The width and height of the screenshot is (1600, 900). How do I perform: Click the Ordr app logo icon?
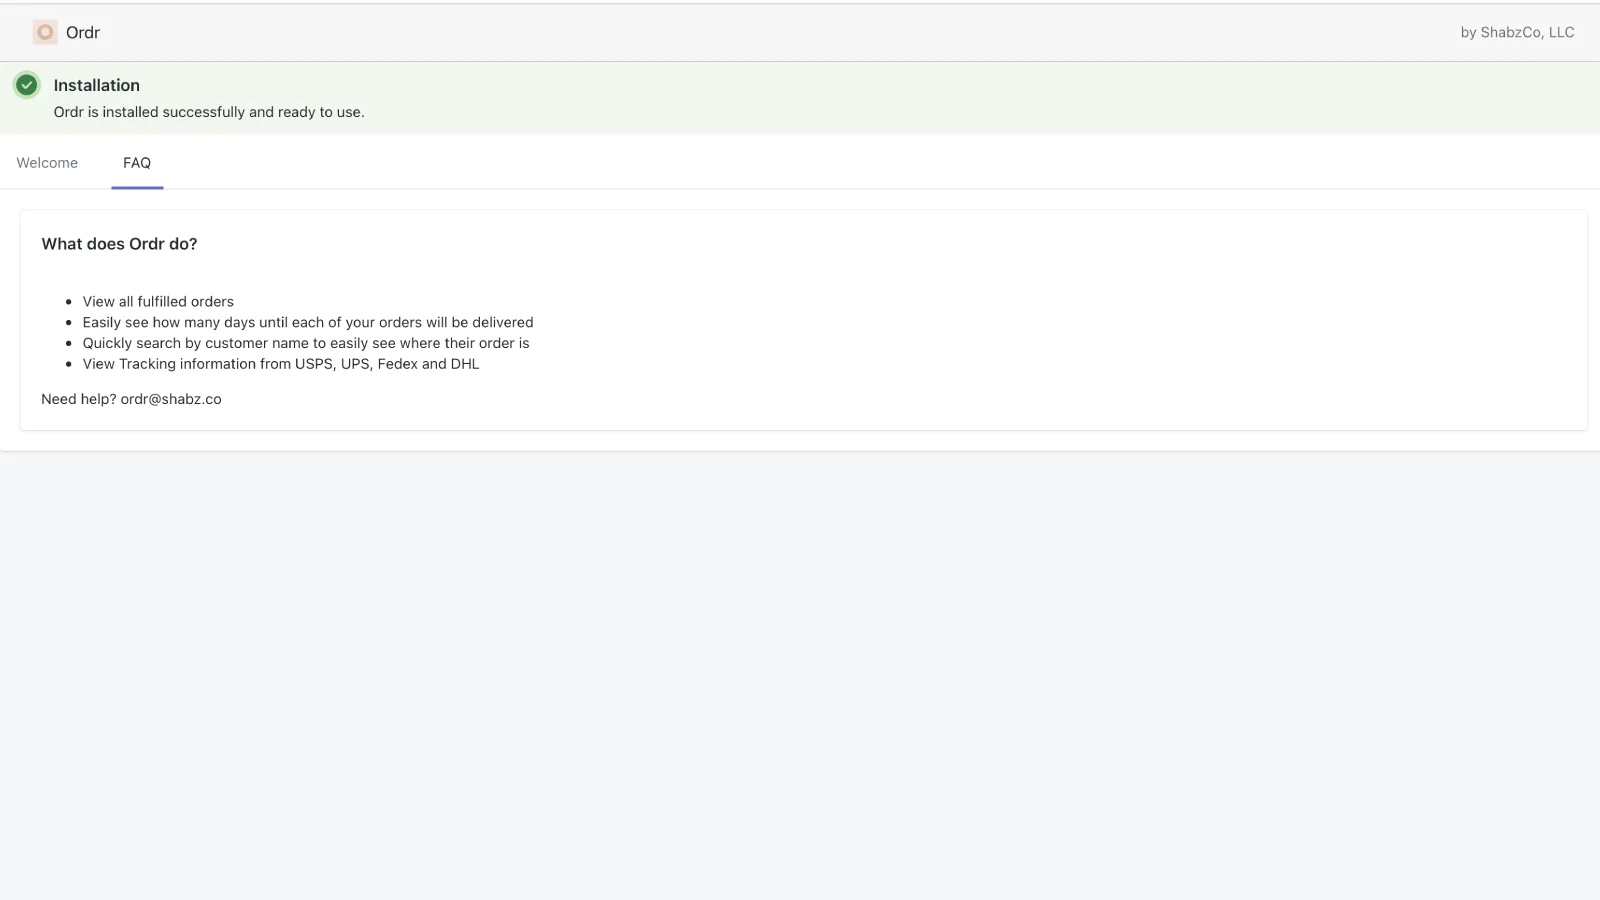tap(45, 32)
